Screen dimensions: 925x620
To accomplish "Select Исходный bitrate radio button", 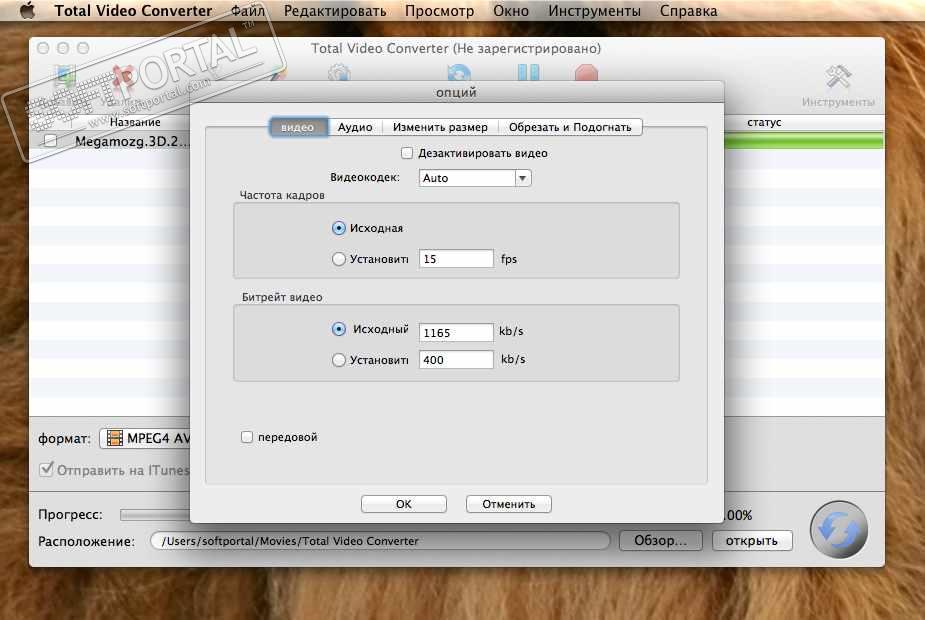I will [x=339, y=329].
